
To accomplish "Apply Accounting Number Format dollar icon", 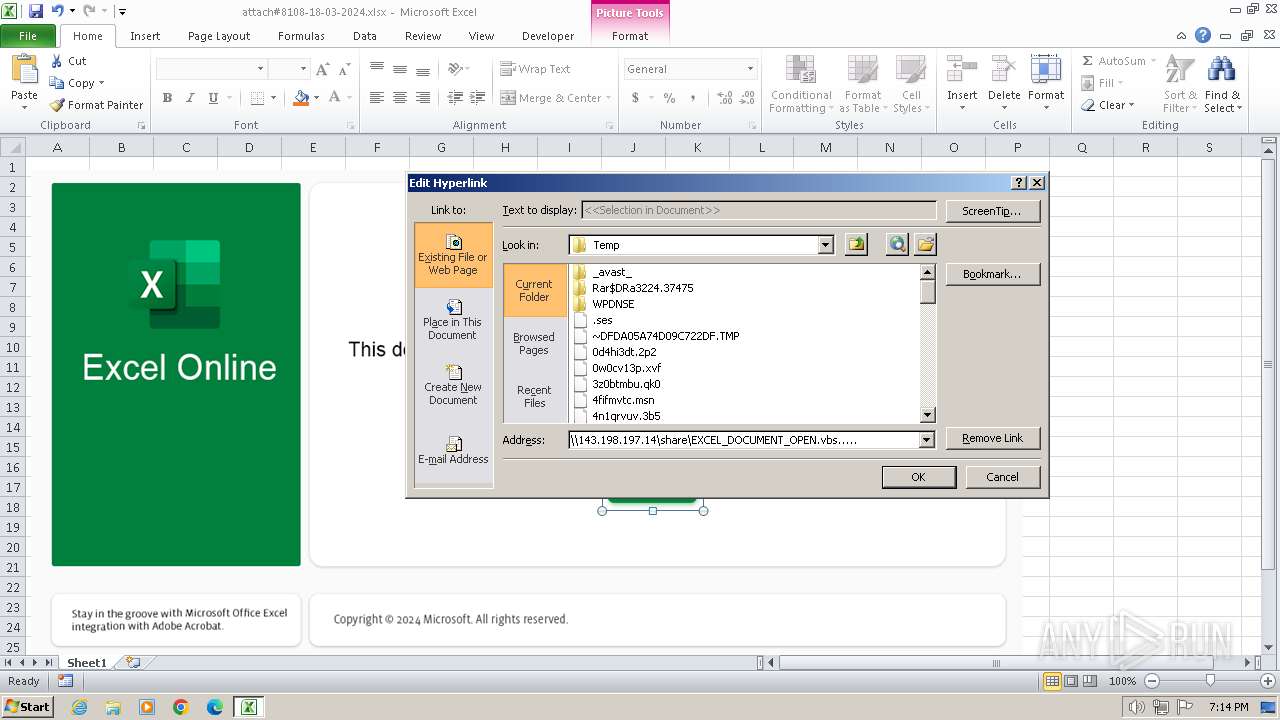I will 635,98.
